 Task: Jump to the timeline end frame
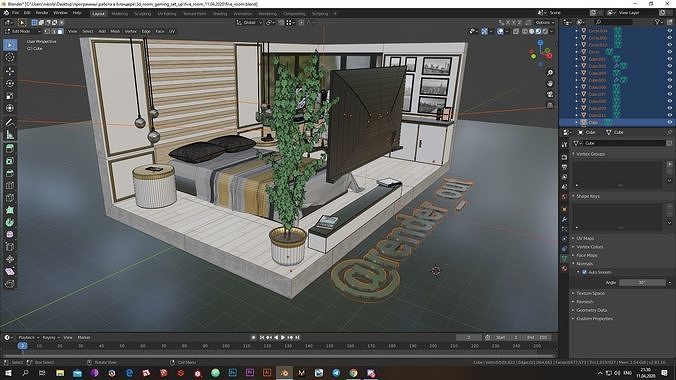(x=297, y=338)
